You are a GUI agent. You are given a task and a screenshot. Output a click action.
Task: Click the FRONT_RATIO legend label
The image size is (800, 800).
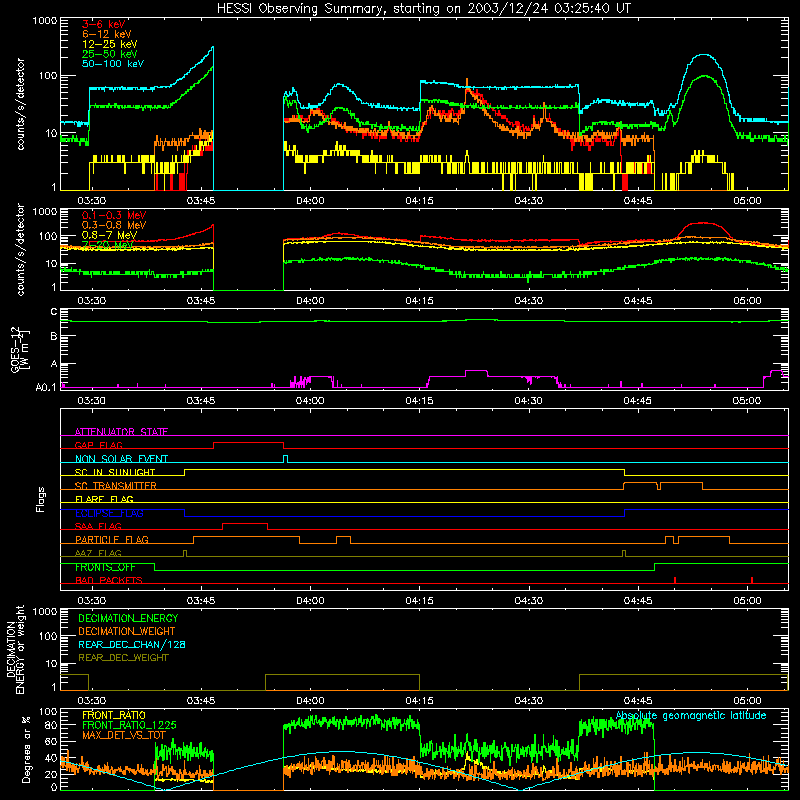(114, 715)
